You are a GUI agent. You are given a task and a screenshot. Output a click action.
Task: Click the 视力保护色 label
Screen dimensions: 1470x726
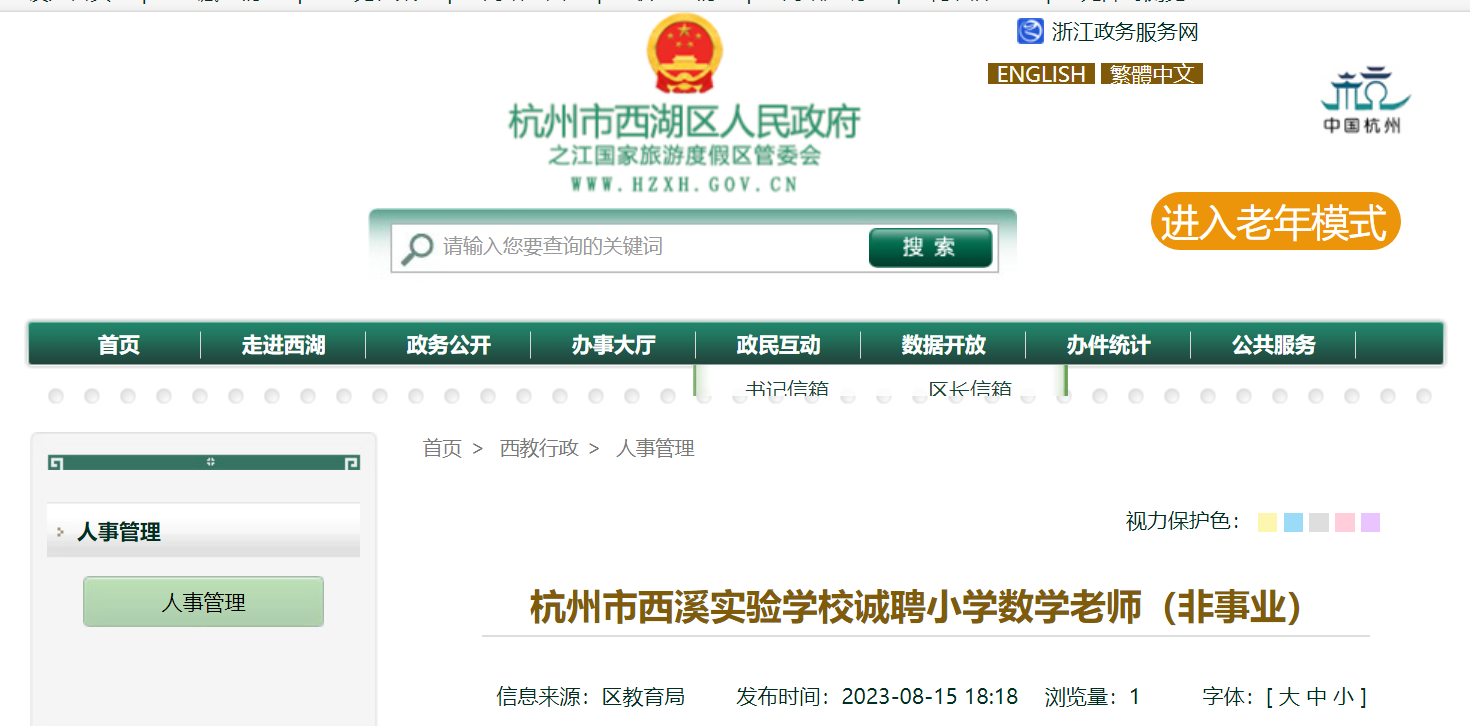coord(1183,521)
